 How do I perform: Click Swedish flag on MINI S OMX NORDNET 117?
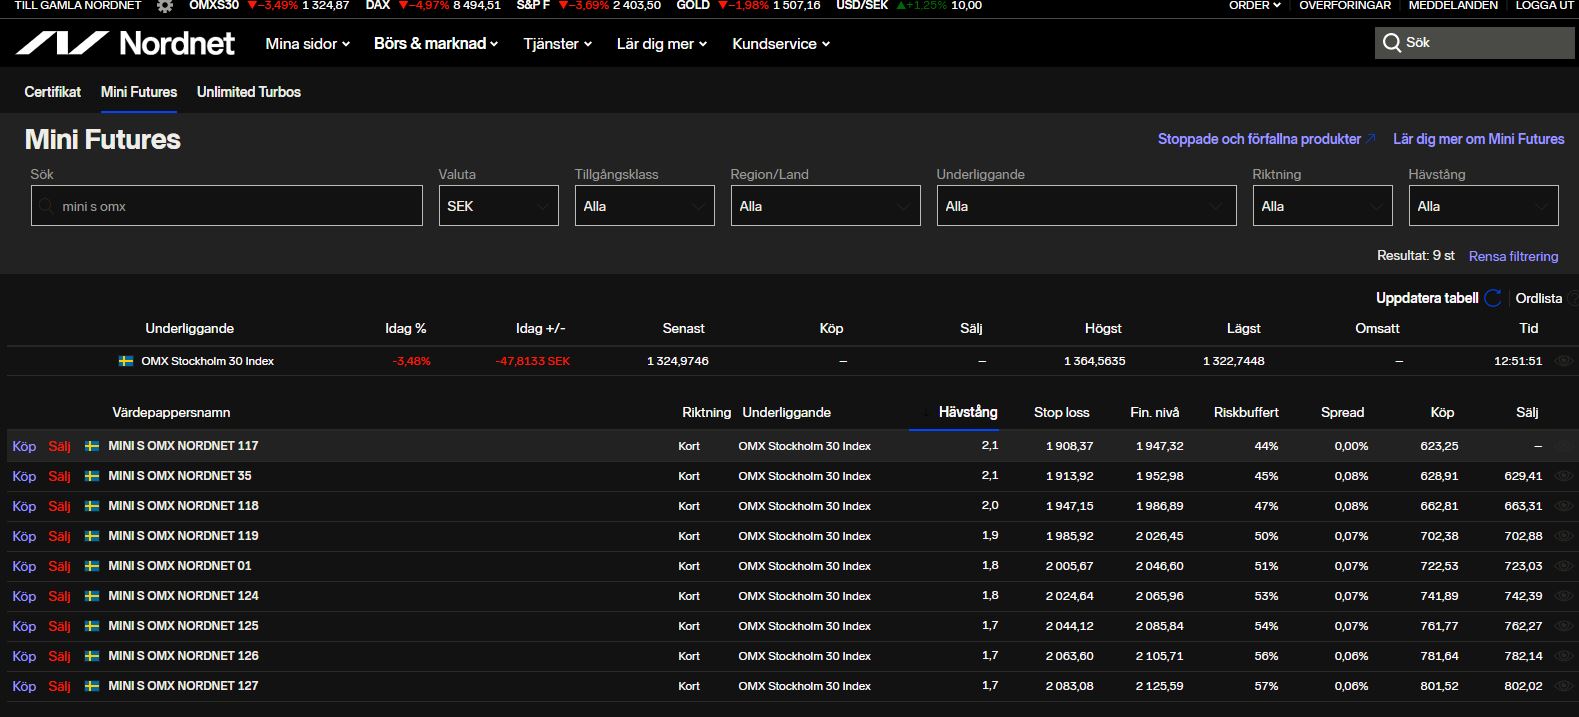[92, 446]
